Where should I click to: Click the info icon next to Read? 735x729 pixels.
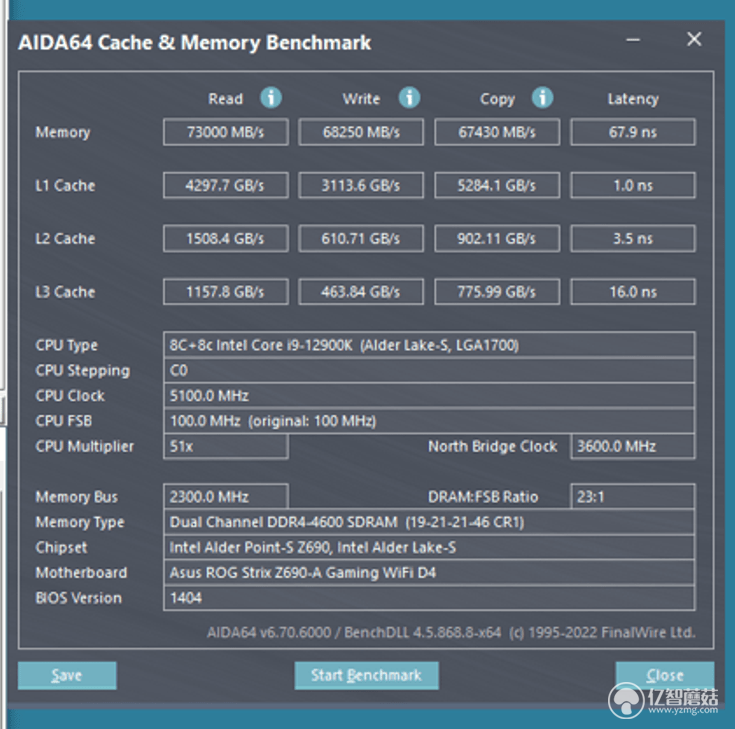(271, 98)
